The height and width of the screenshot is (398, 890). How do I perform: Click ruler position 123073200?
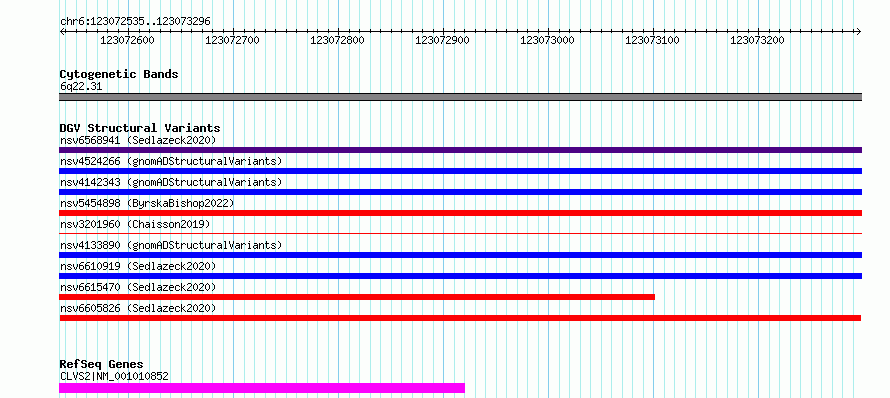click(758, 41)
